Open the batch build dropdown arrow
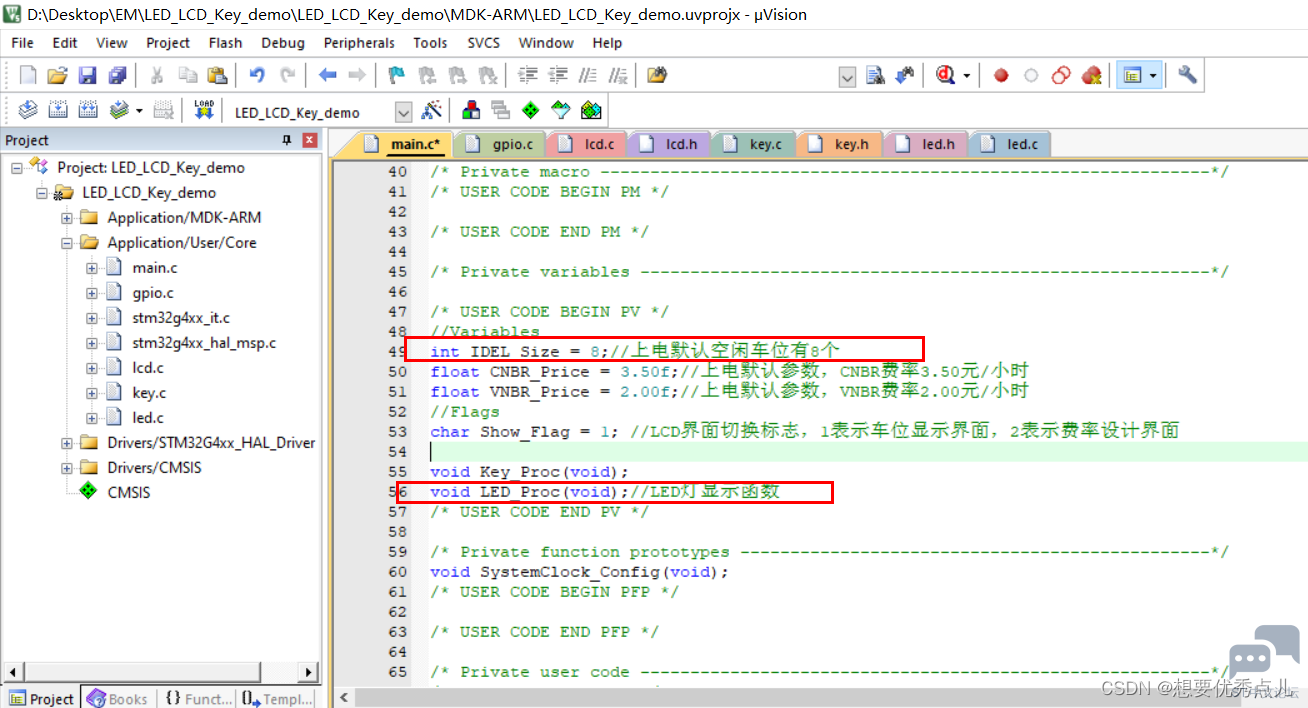The width and height of the screenshot is (1308, 708). click(x=139, y=110)
